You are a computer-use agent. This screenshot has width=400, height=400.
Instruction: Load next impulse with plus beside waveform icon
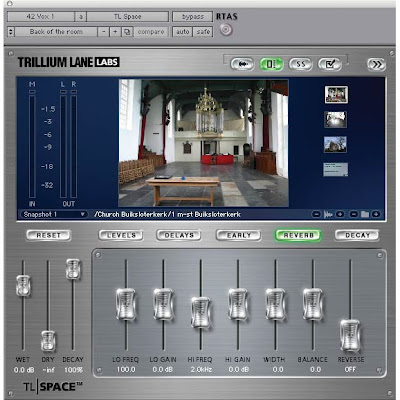[340, 214]
